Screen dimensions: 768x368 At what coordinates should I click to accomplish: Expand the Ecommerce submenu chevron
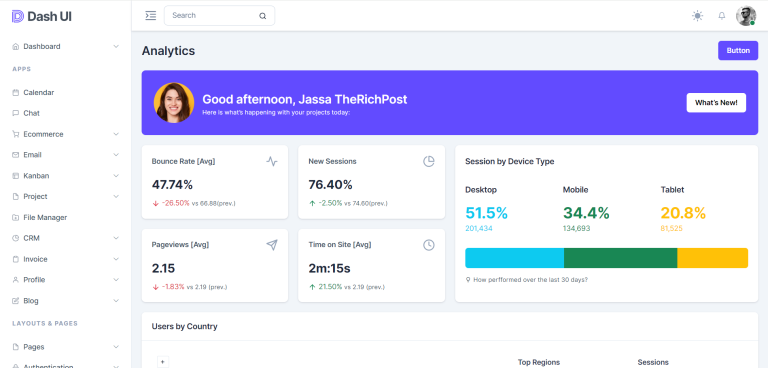point(116,134)
